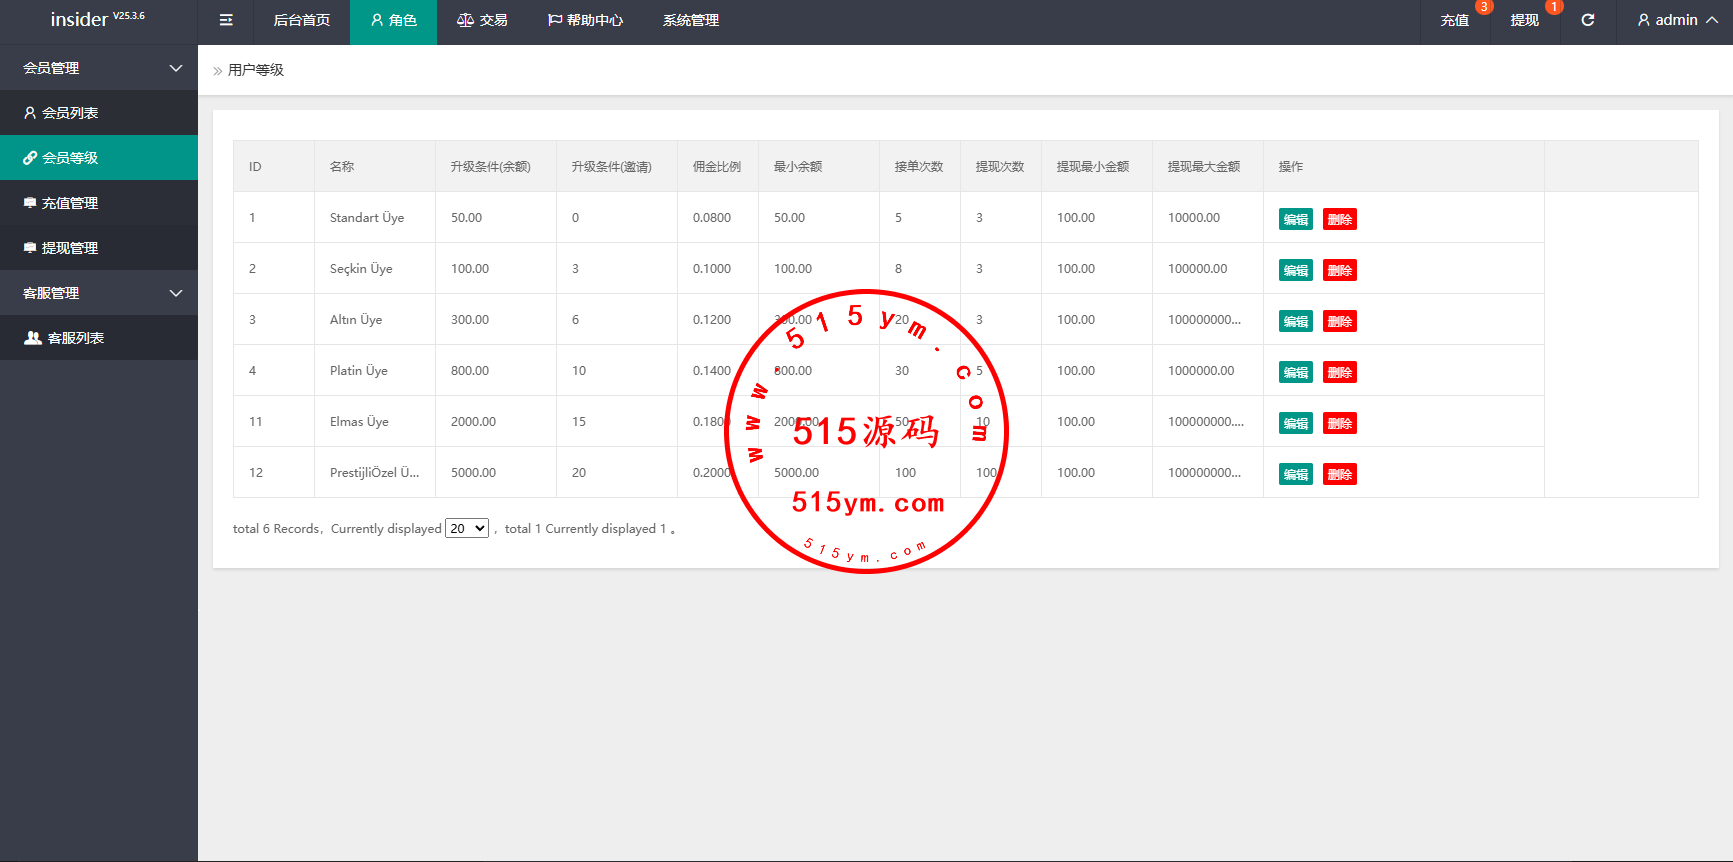Edit the Standart Üye level row
The width and height of the screenshot is (1733, 862).
point(1295,219)
